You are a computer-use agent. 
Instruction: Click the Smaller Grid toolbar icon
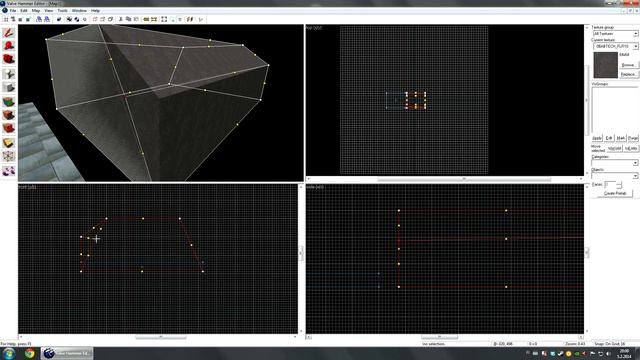[x=20, y=19]
